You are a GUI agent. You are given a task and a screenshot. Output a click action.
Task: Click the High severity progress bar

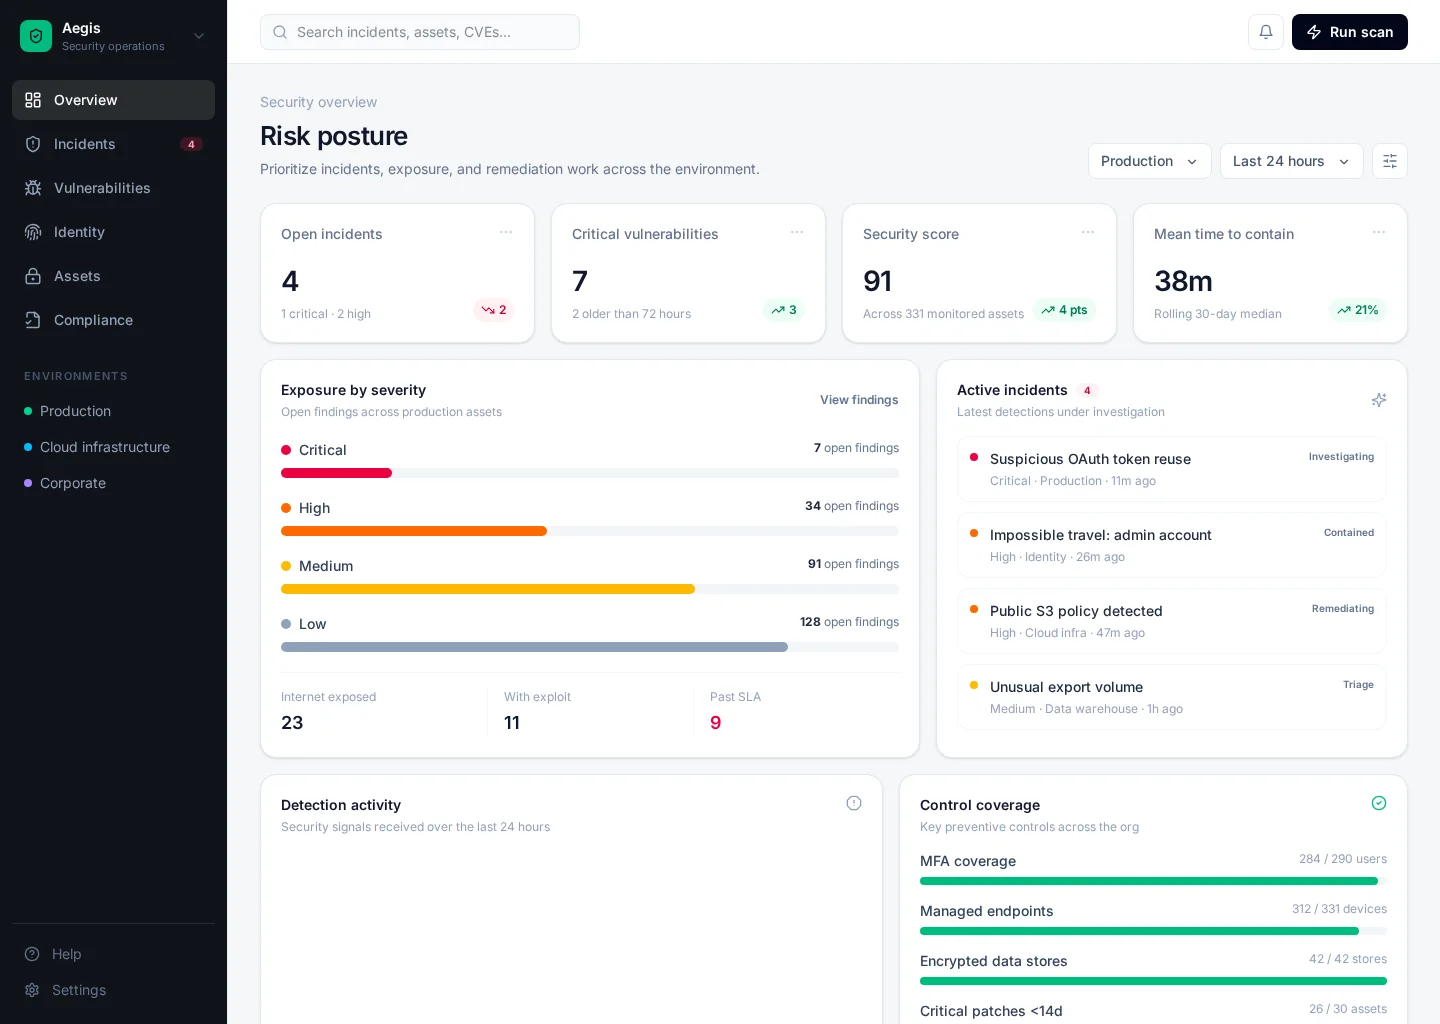tap(590, 531)
